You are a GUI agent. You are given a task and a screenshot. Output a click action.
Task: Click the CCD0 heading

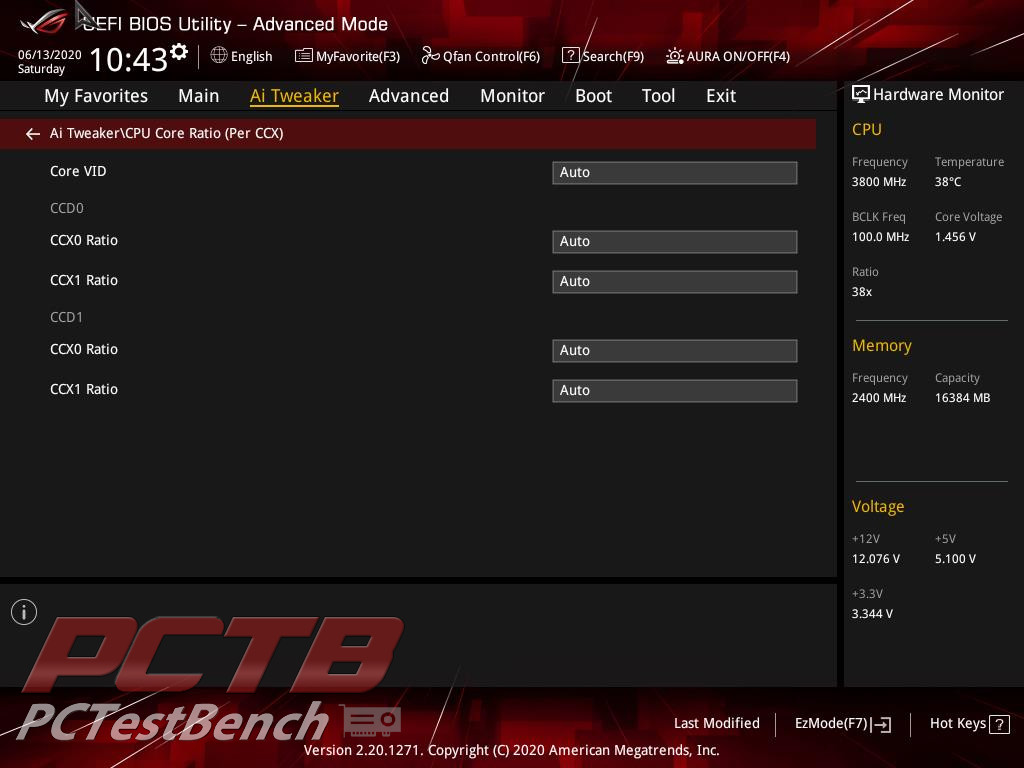tap(67, 208)
